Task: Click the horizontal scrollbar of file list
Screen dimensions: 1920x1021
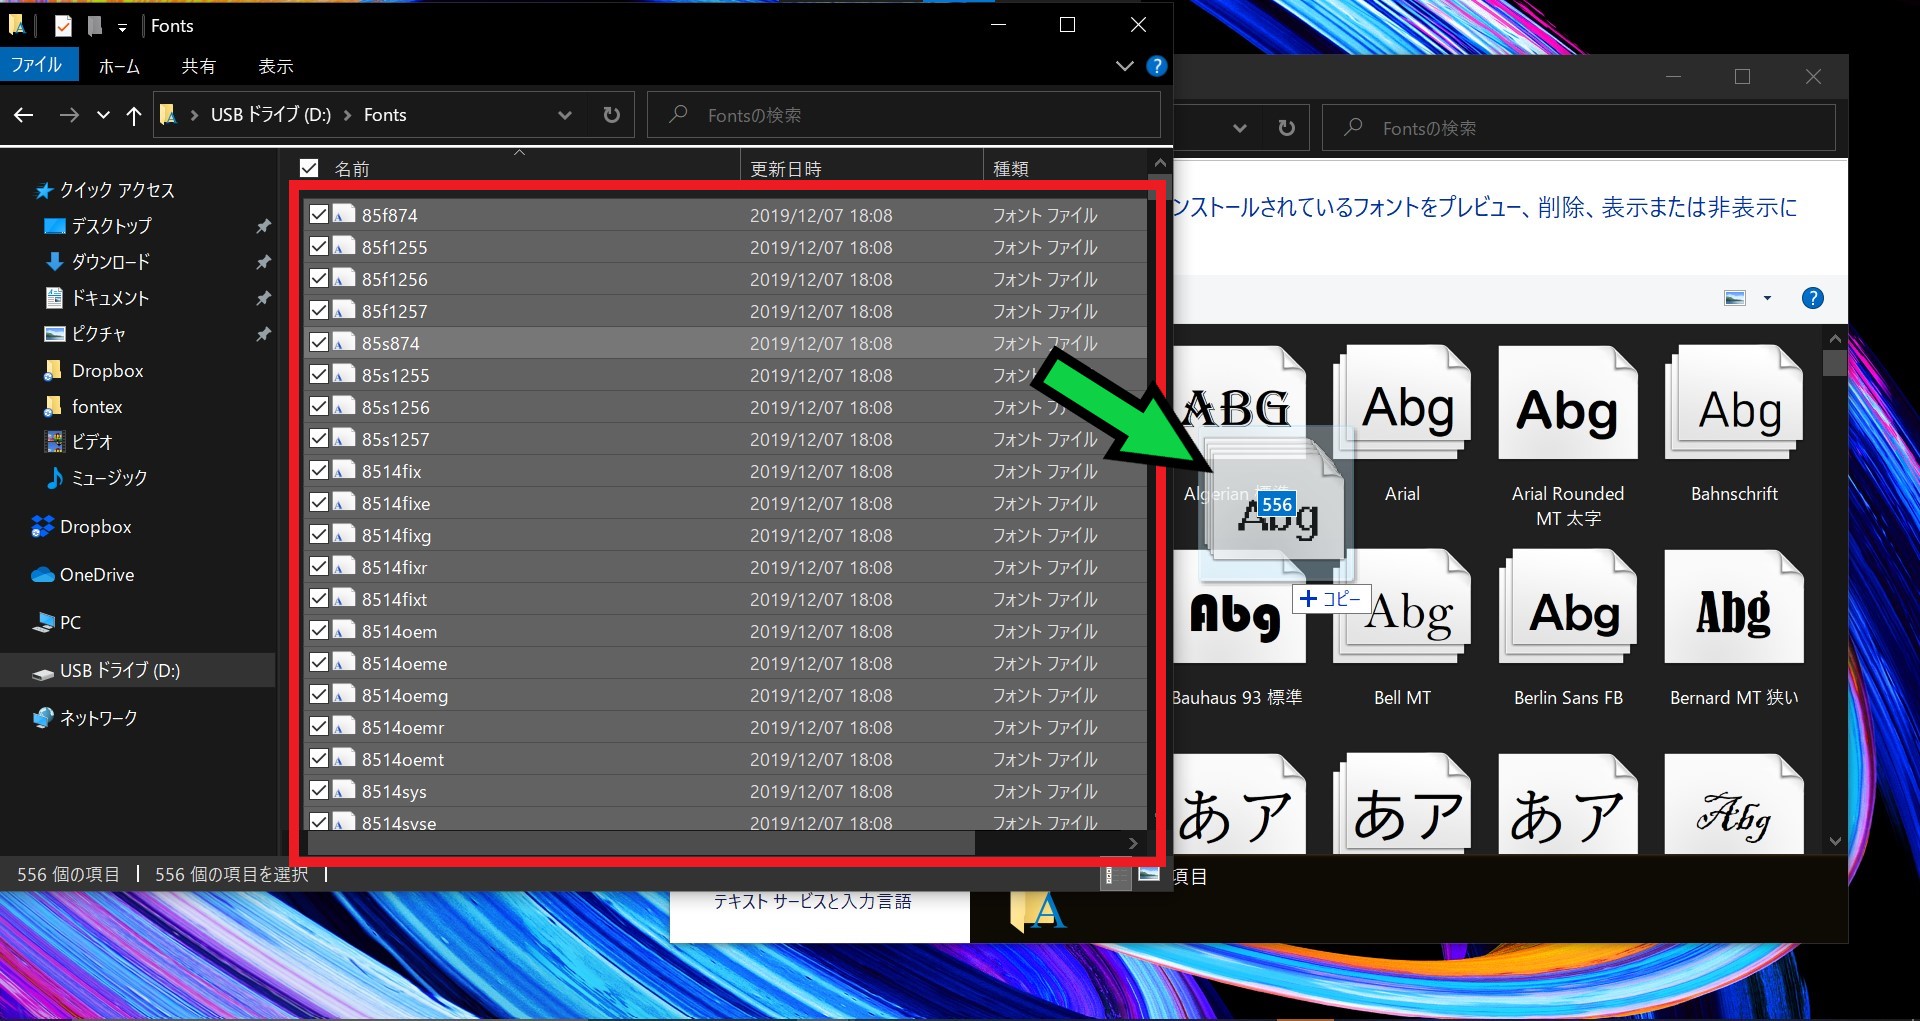Action: pos(641,843)
